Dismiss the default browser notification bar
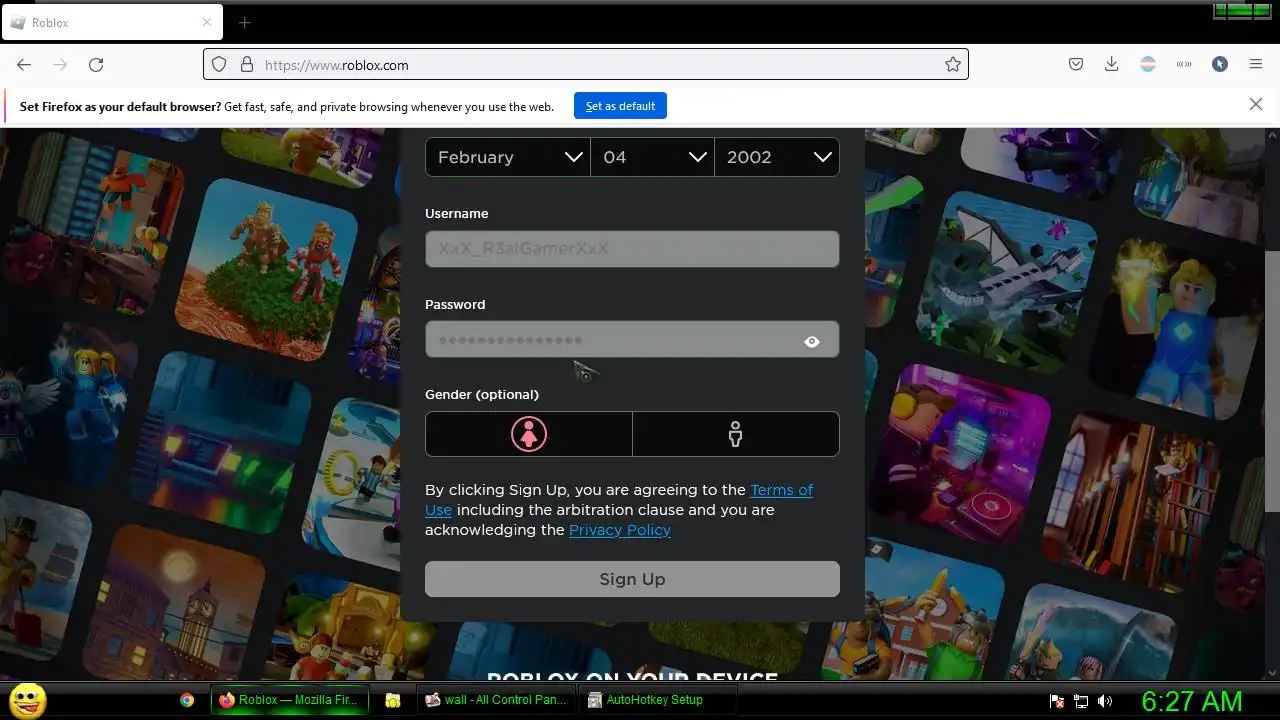 tap(1256, 104)
